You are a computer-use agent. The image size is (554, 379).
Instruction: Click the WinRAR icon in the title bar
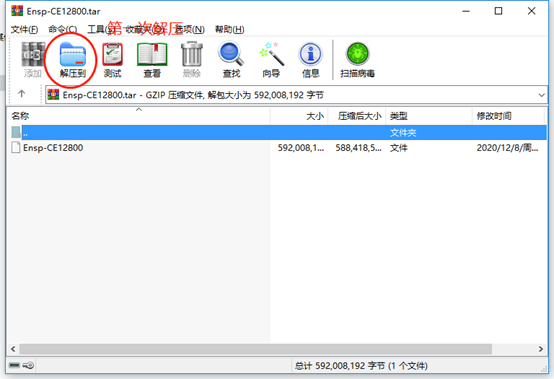tap(17, 11)
